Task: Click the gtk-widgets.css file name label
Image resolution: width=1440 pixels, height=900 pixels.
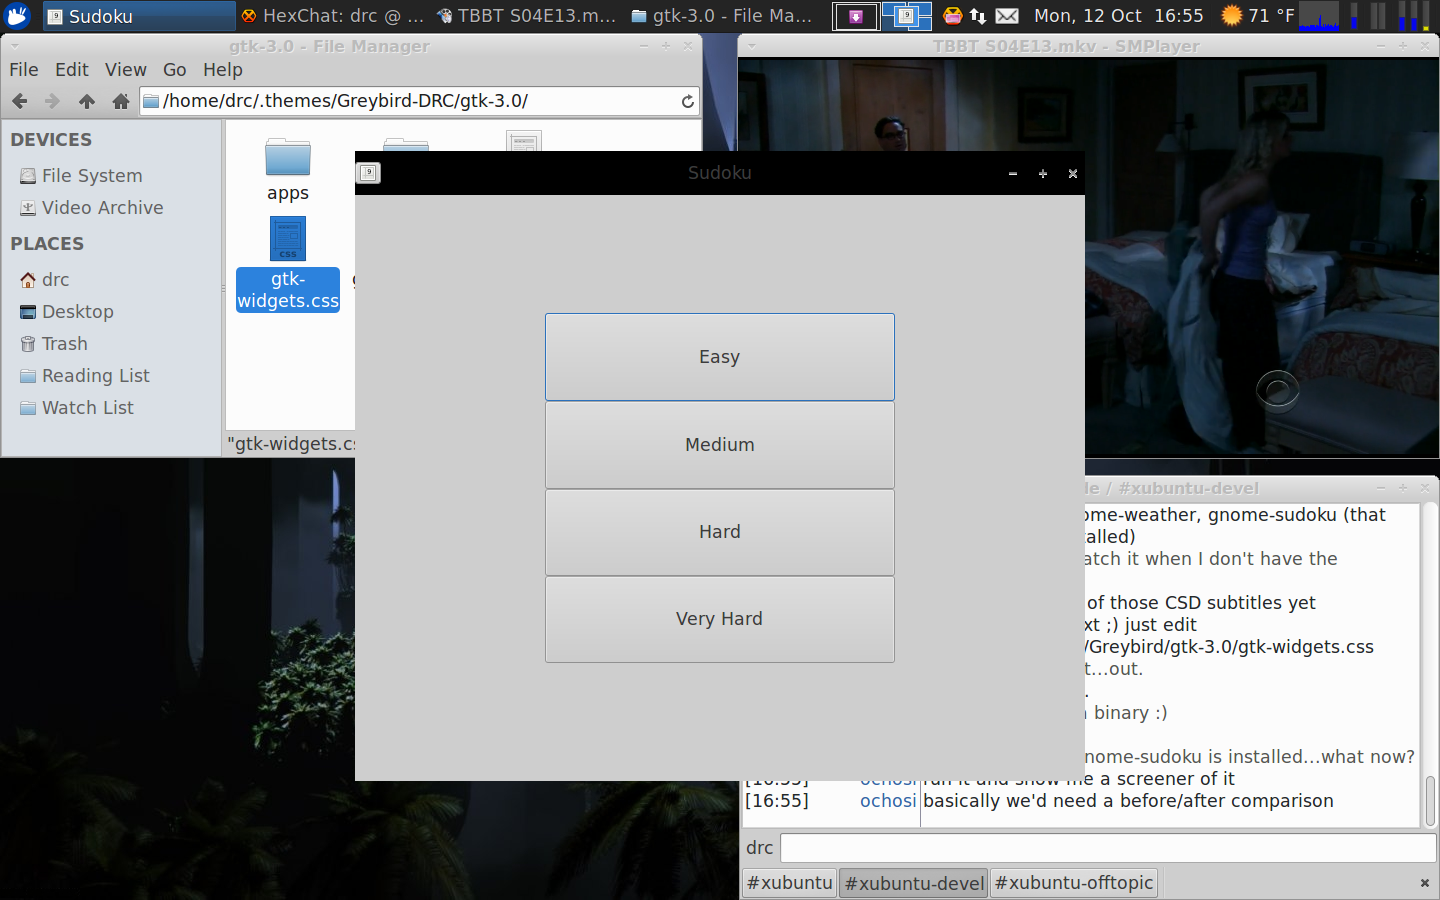Action: point(288,290)
